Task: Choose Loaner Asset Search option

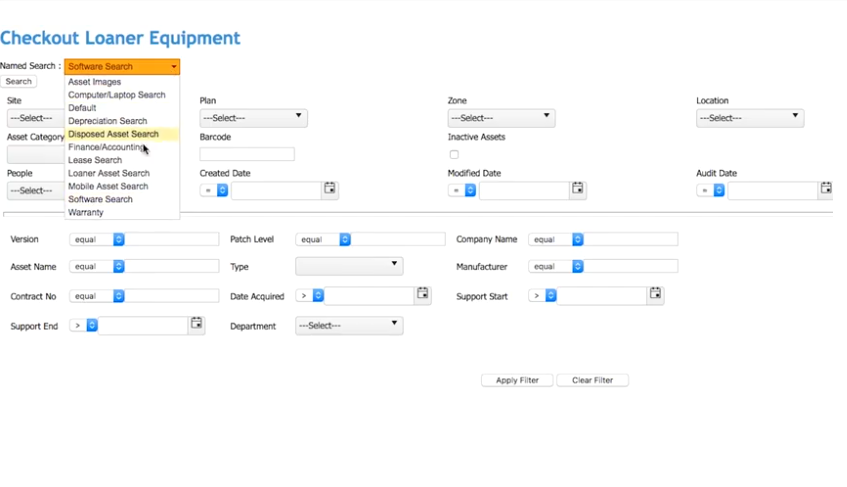Action: [109, 173]
